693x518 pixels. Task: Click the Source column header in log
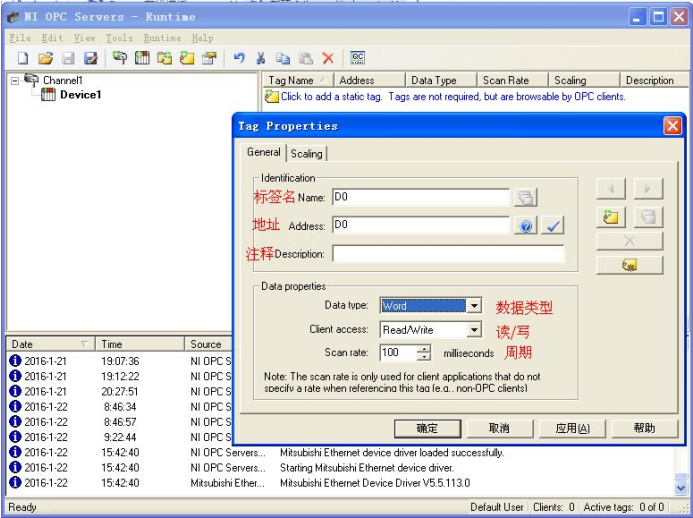point(208,344)
